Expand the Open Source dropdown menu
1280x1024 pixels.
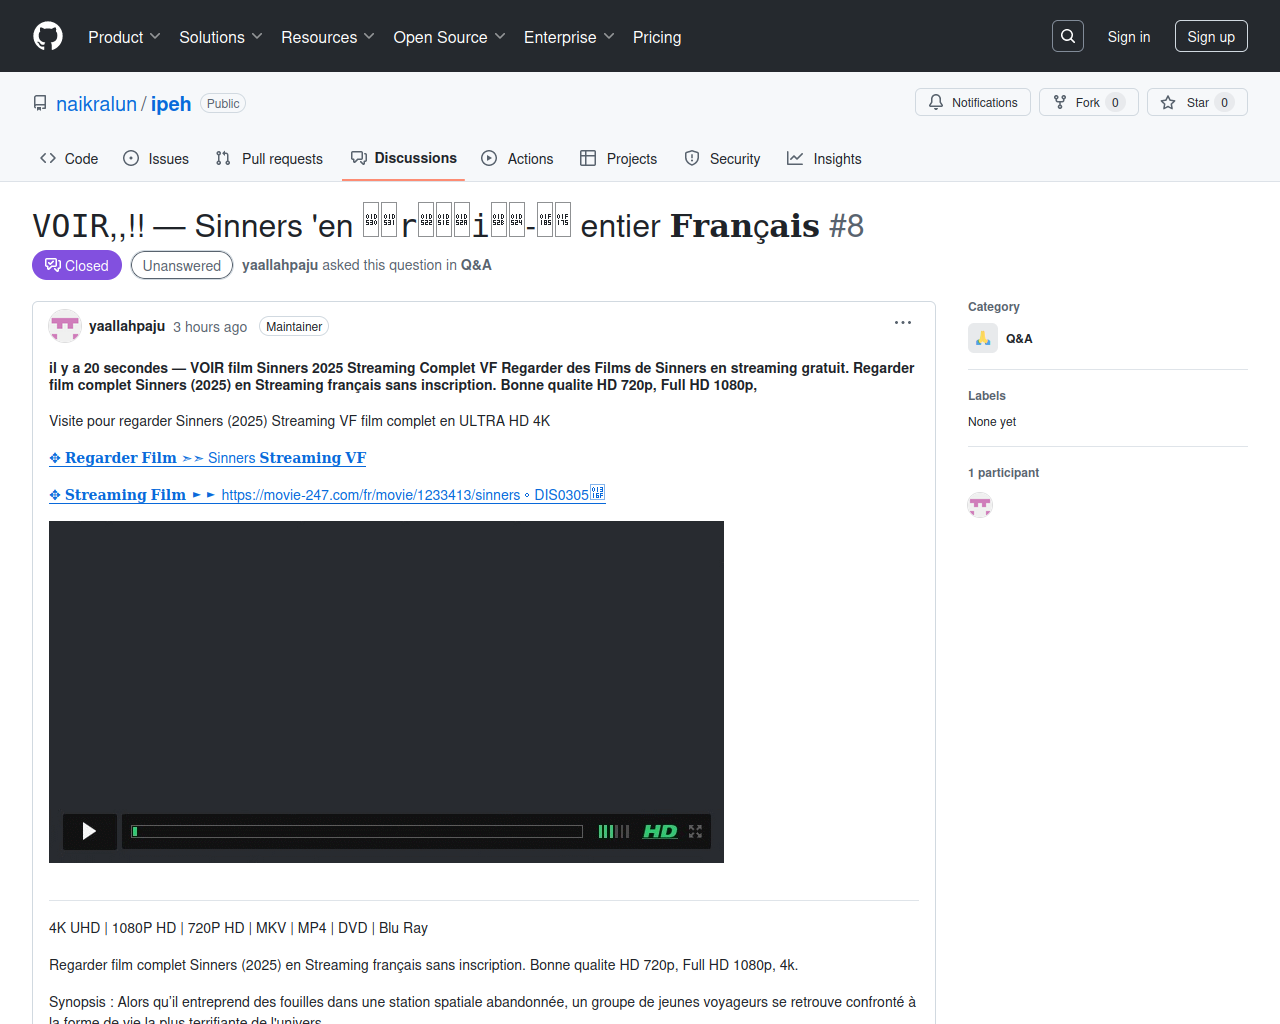coord(450,37)
